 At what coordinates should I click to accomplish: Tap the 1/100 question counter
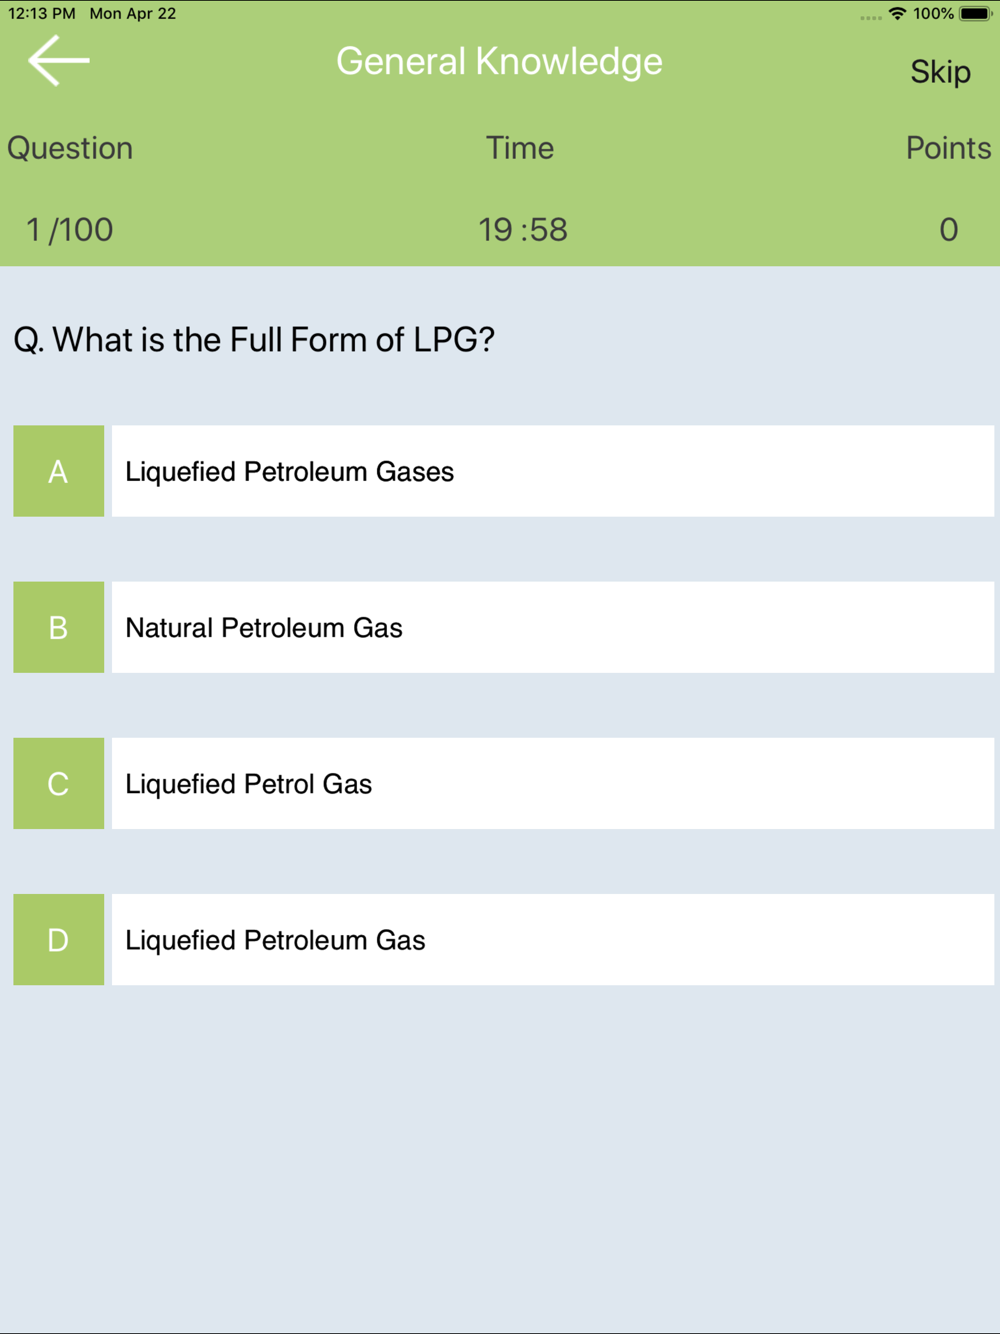click(69, 230)
